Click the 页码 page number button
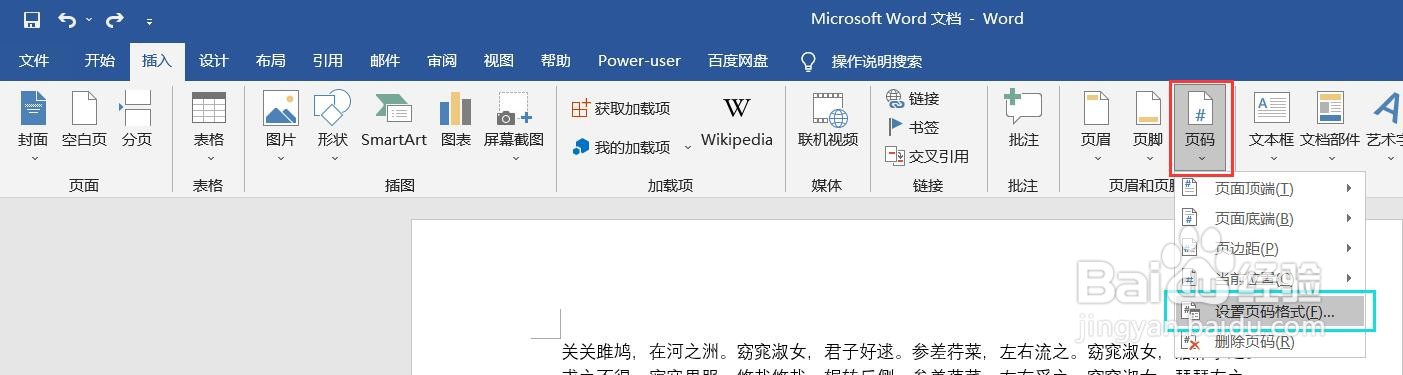 coord(1201,127)
